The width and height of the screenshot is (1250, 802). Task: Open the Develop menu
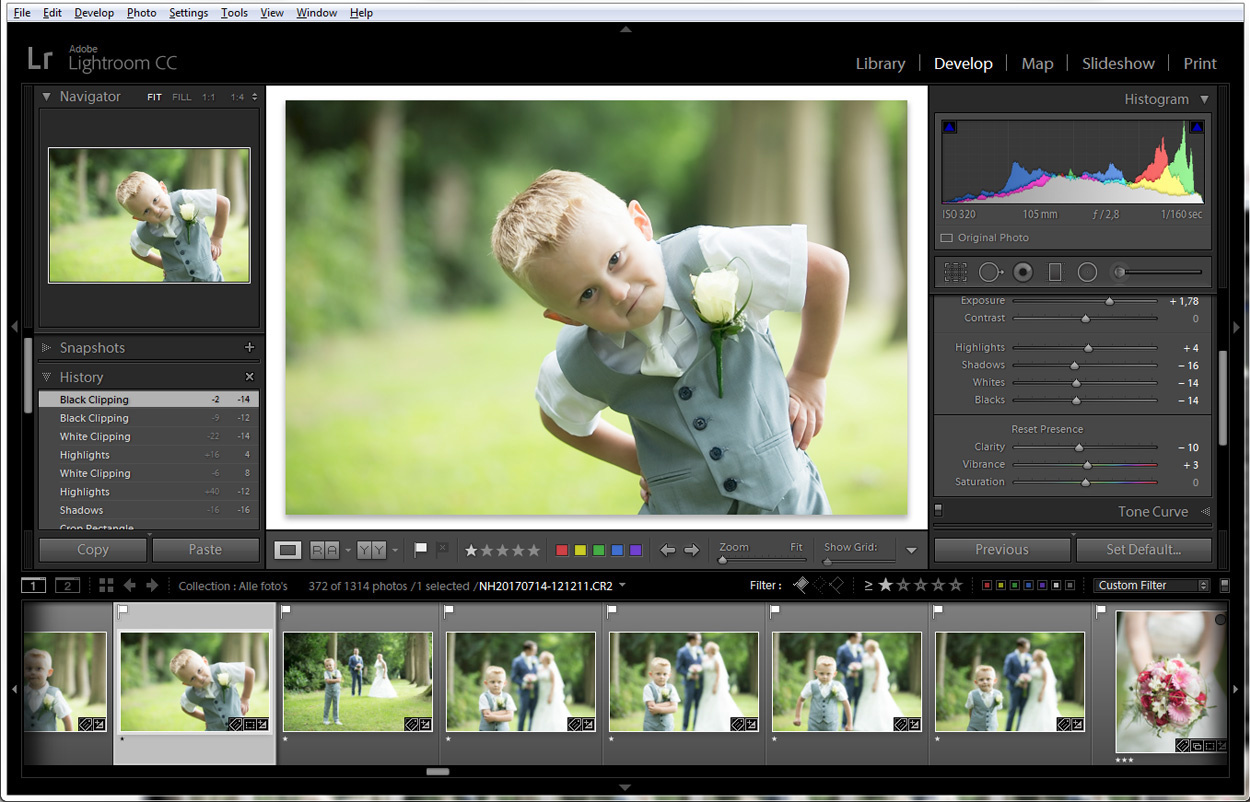click(94, 13)
